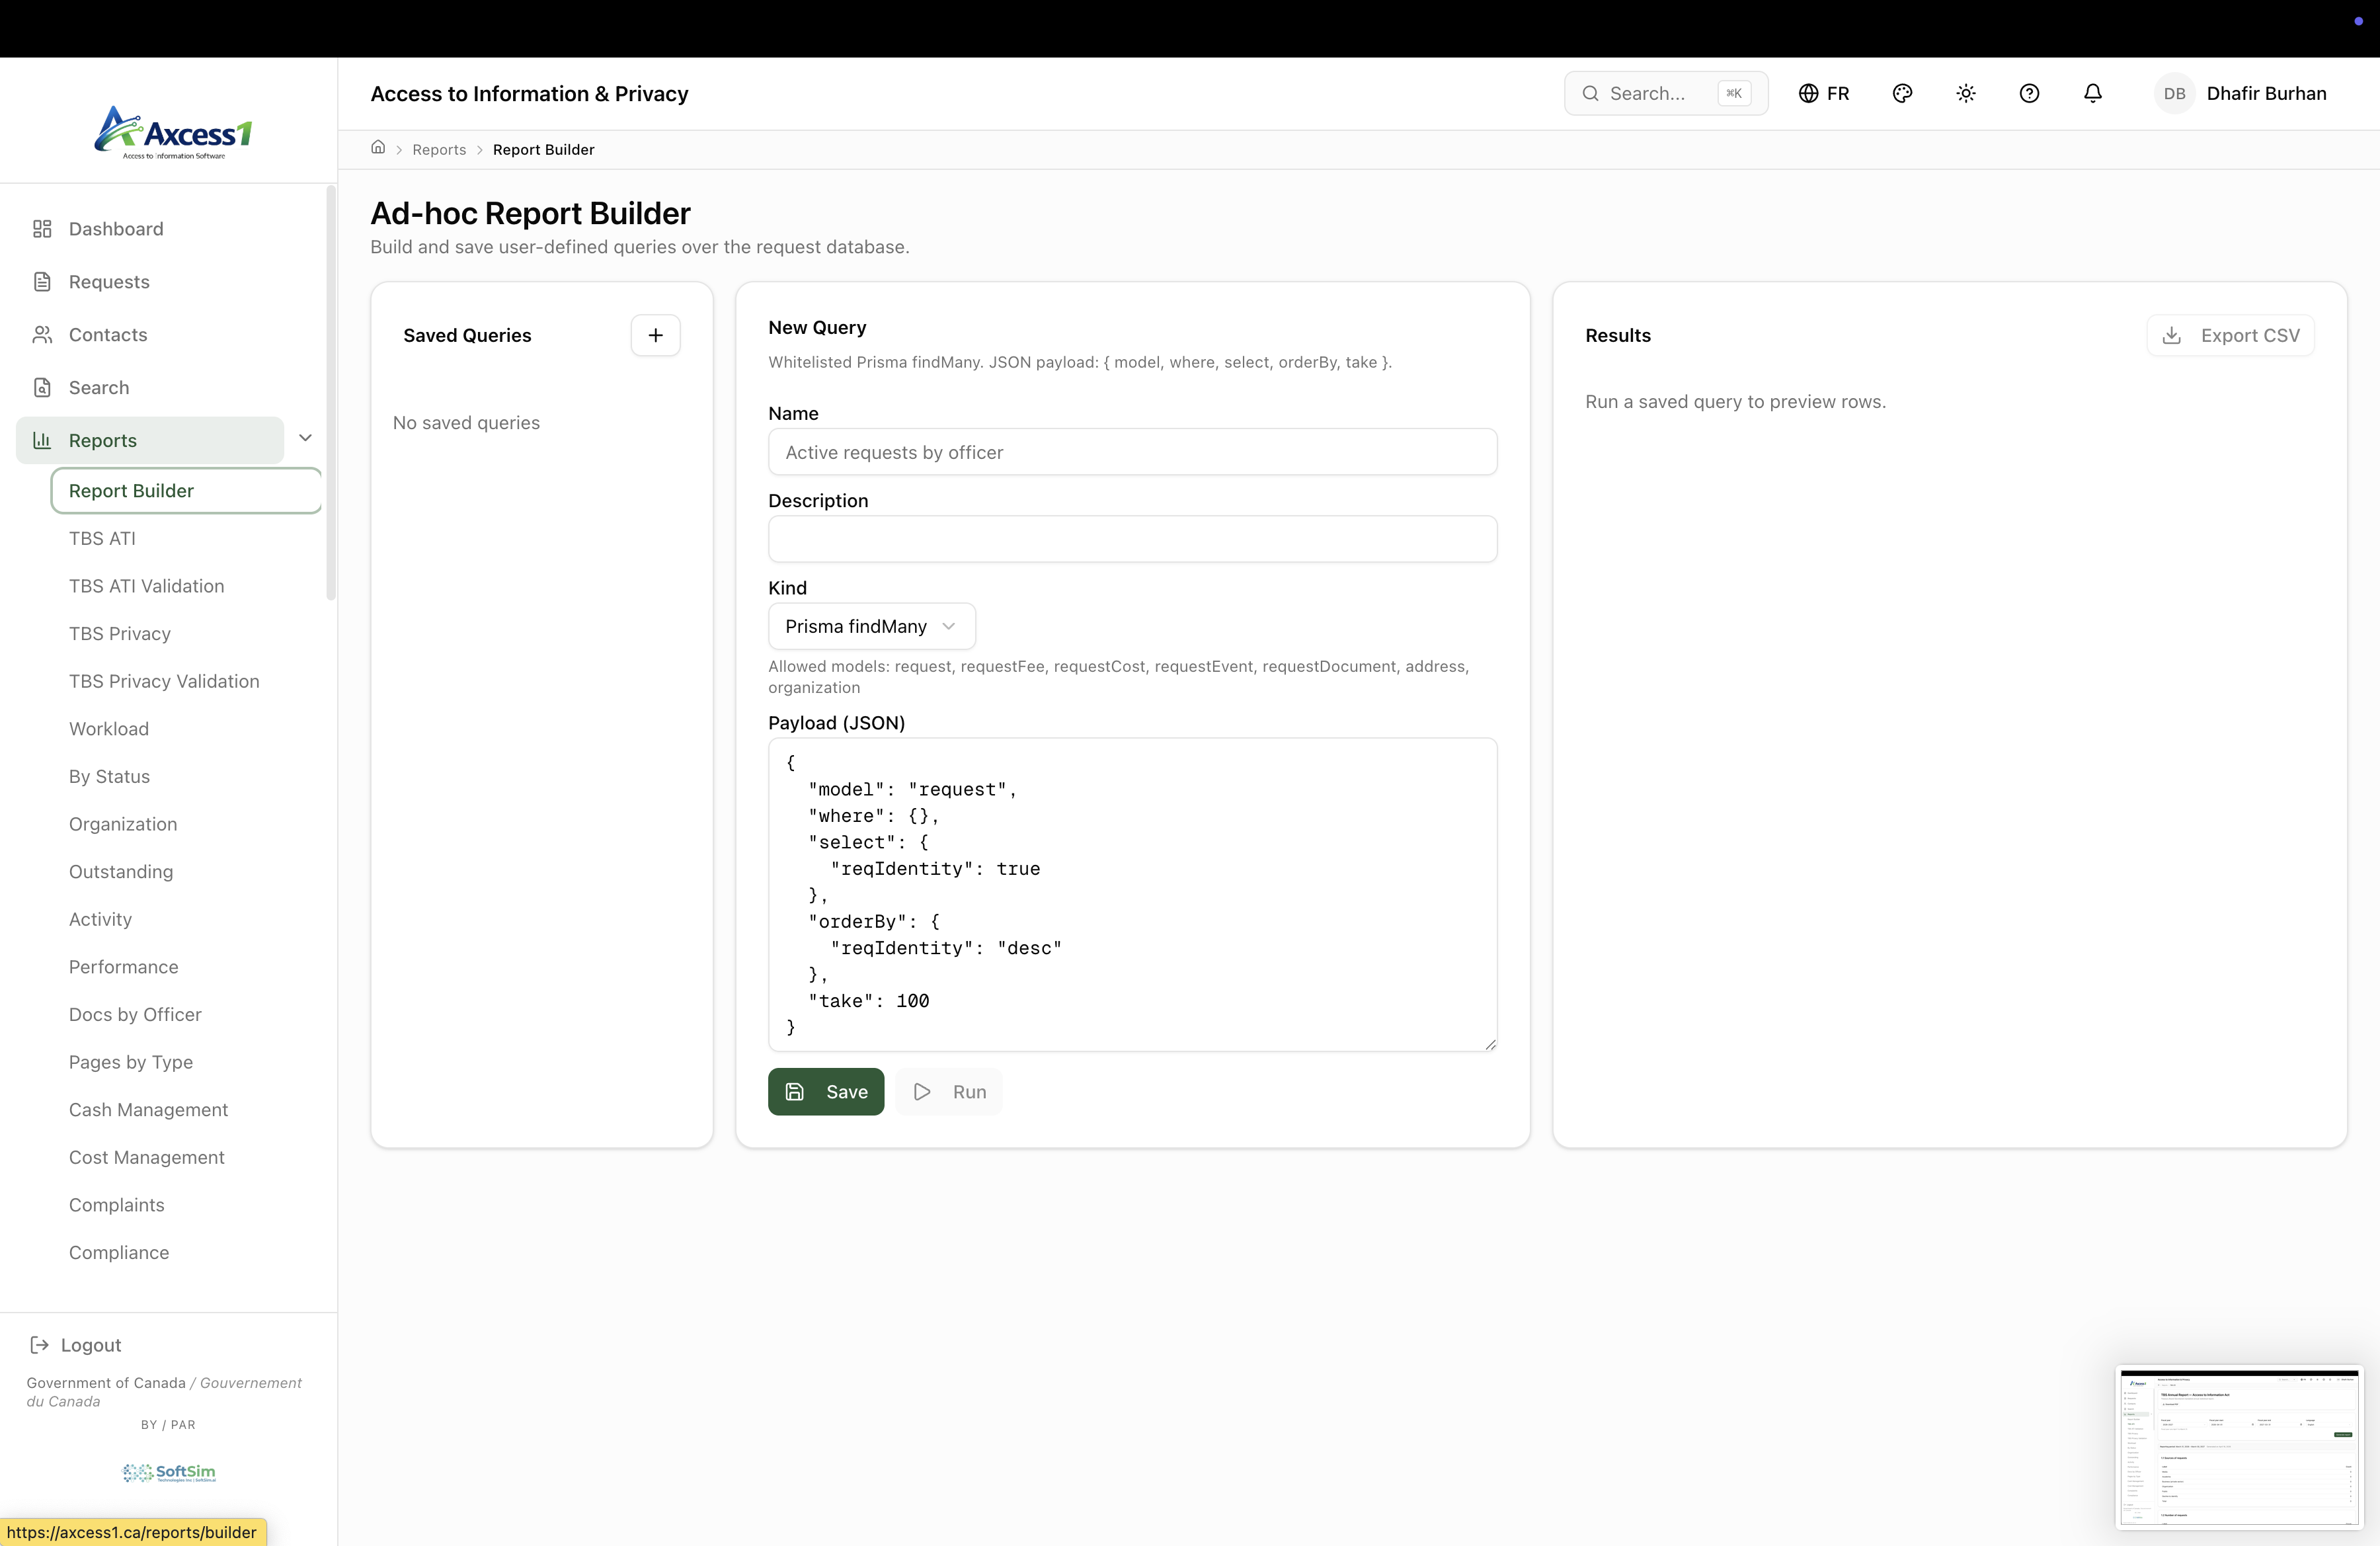Open the help question mark icon
Image resolution: width=2380 pixels, height=1546 pixels.
coord(2029,93)
